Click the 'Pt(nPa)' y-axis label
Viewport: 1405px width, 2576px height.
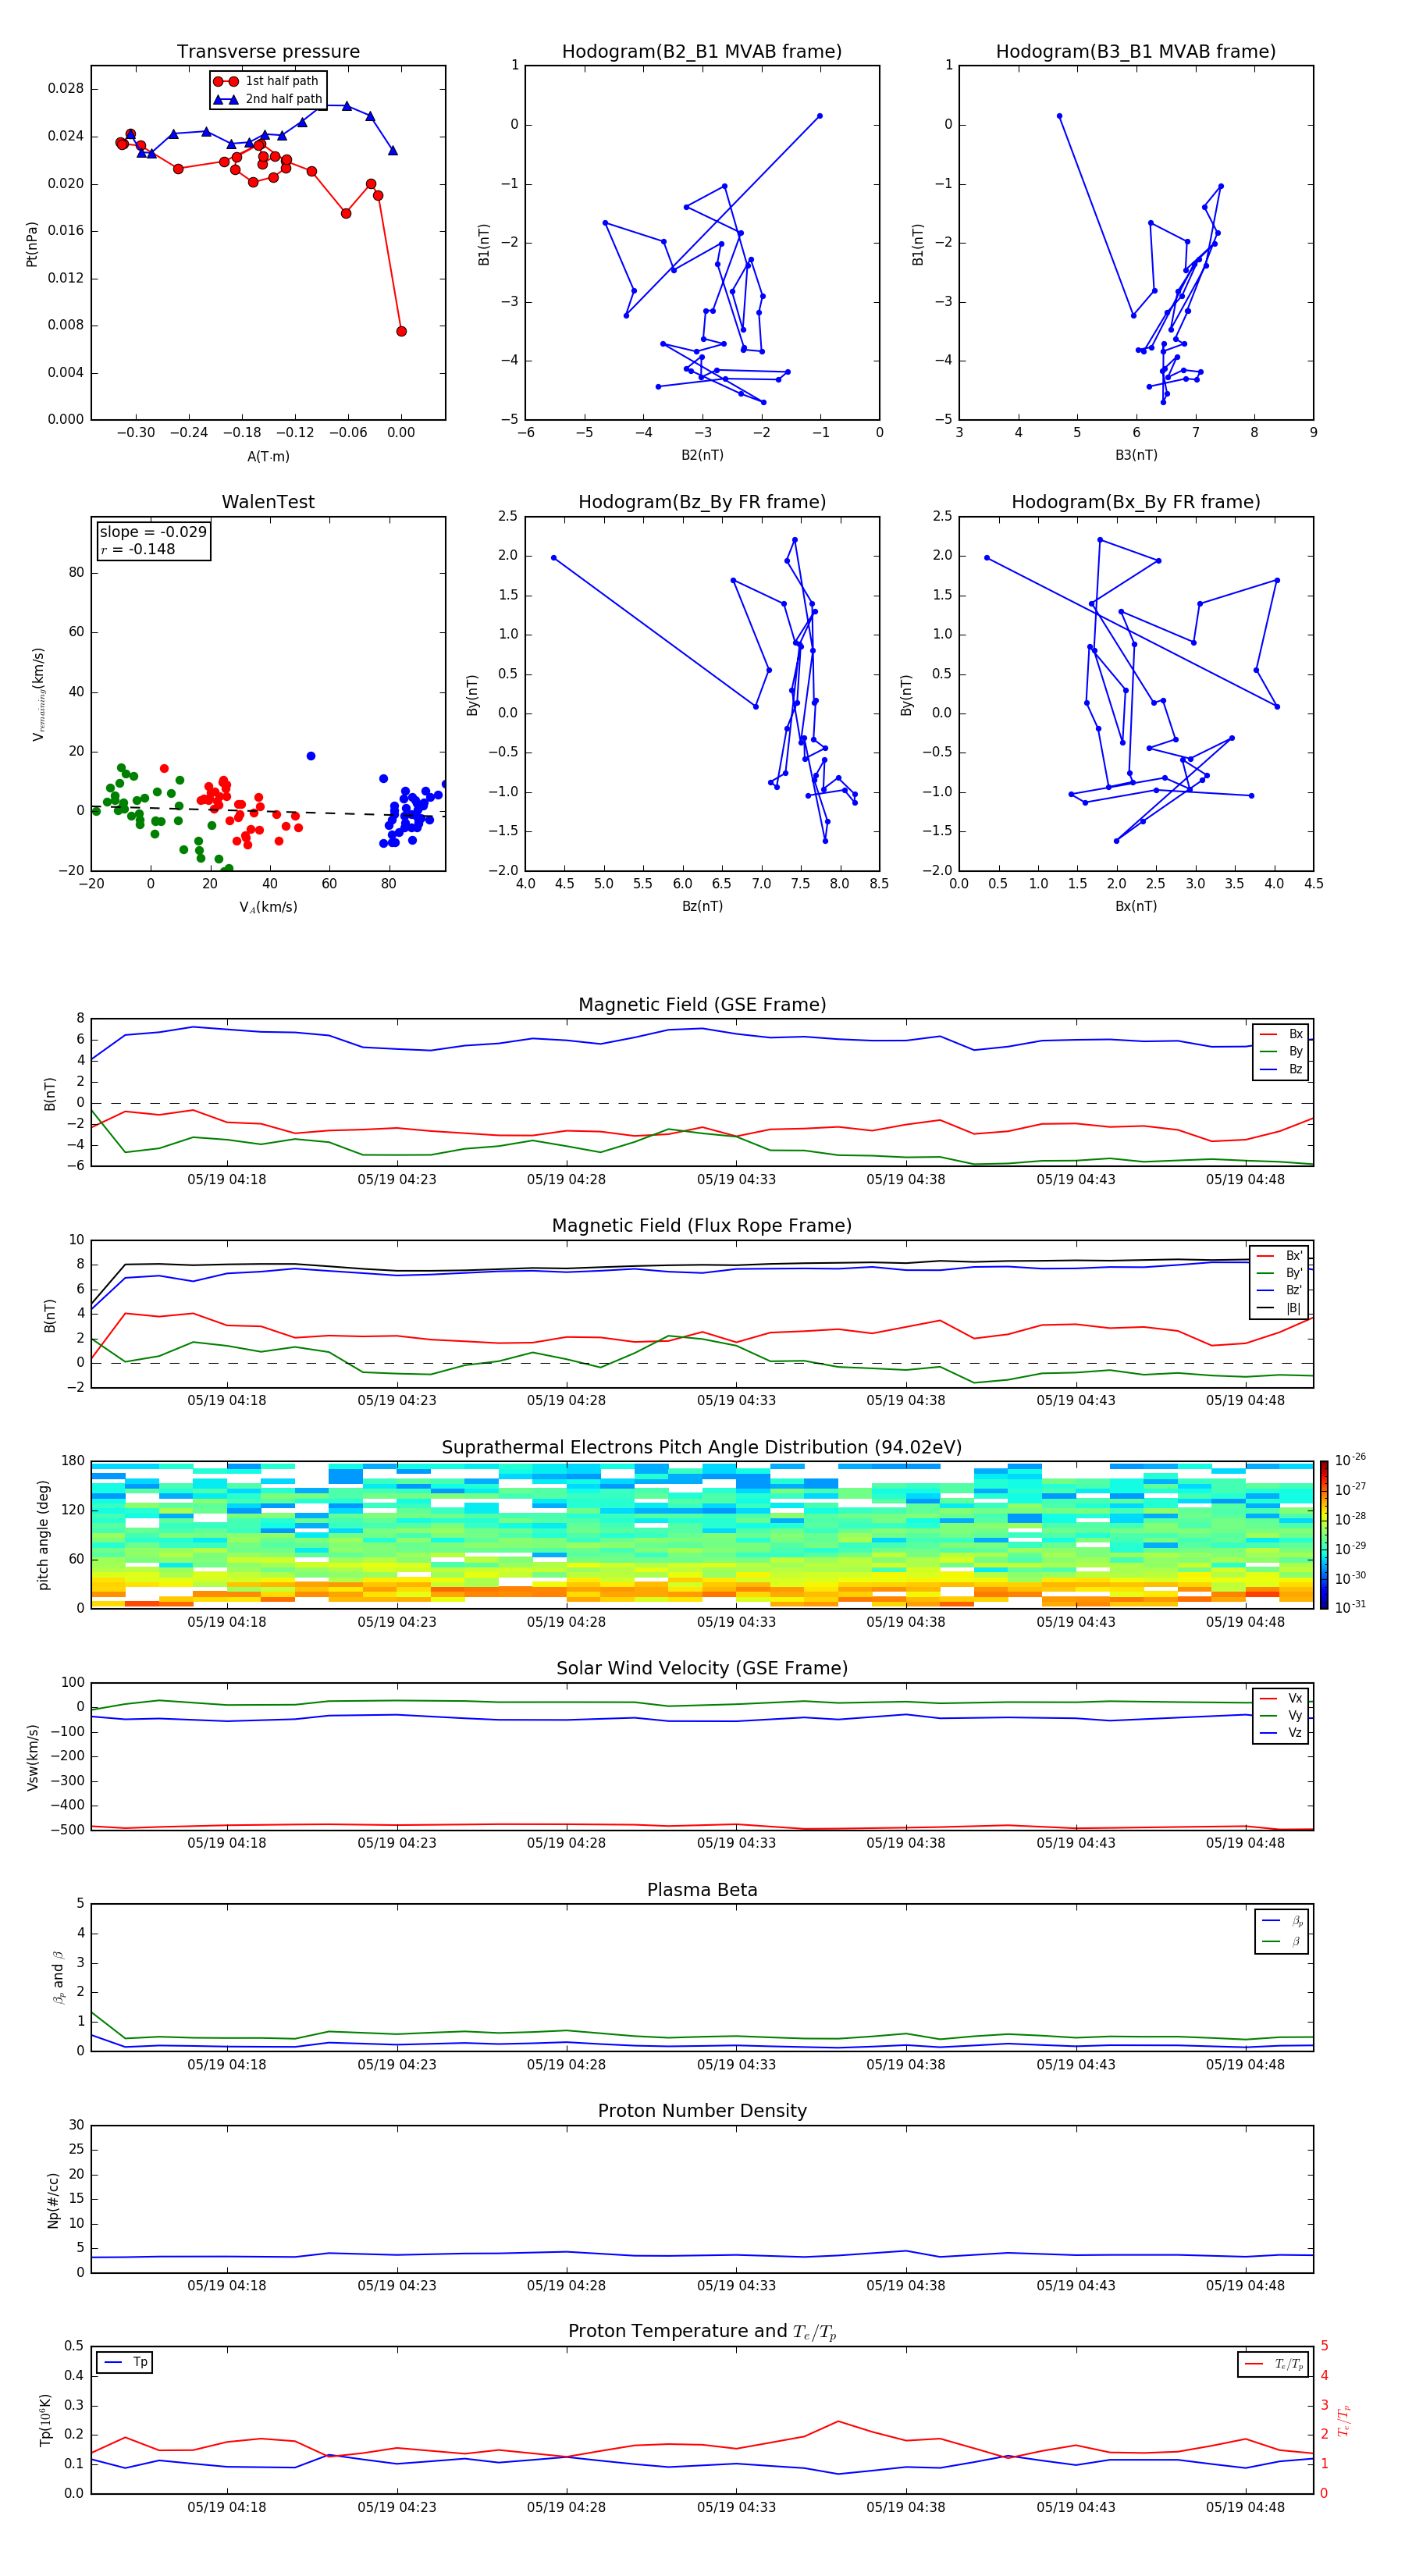tap(32, 244)
